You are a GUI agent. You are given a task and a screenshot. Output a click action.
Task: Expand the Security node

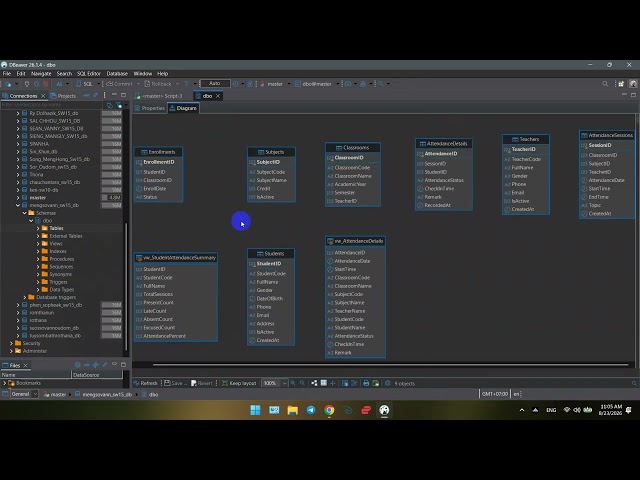pos(11,343)
